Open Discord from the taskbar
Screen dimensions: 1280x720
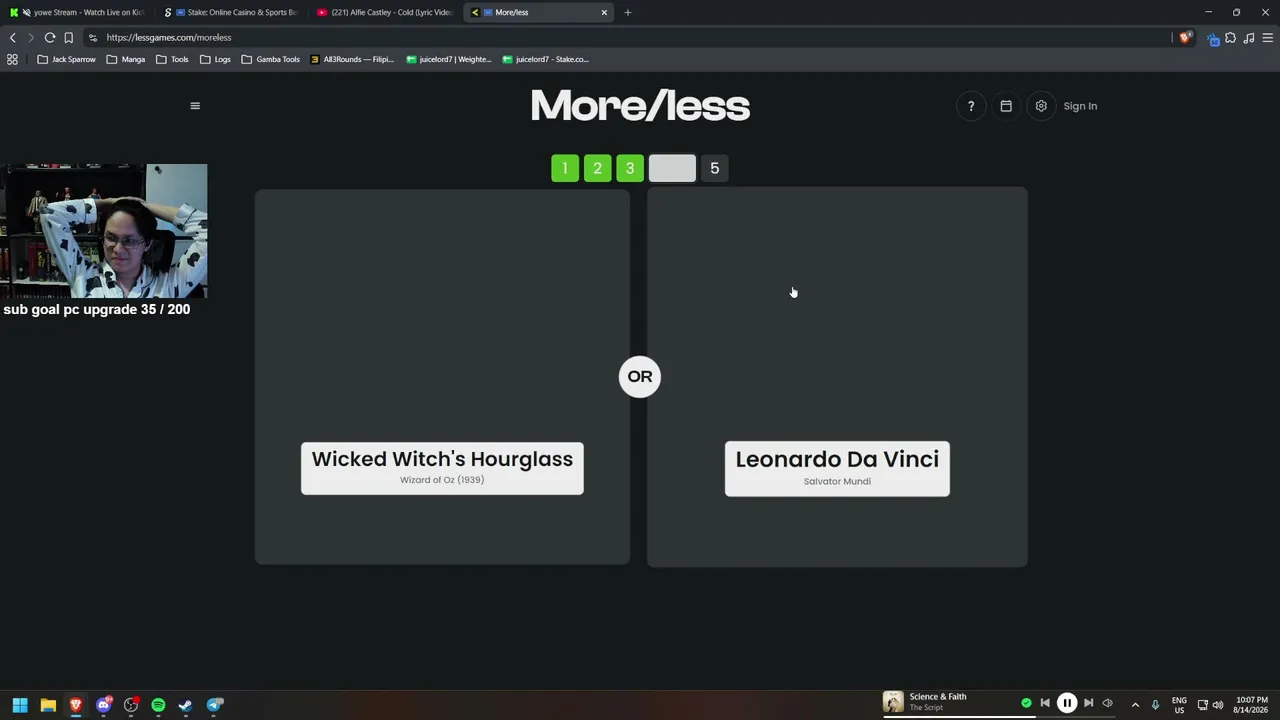(103, 705)
